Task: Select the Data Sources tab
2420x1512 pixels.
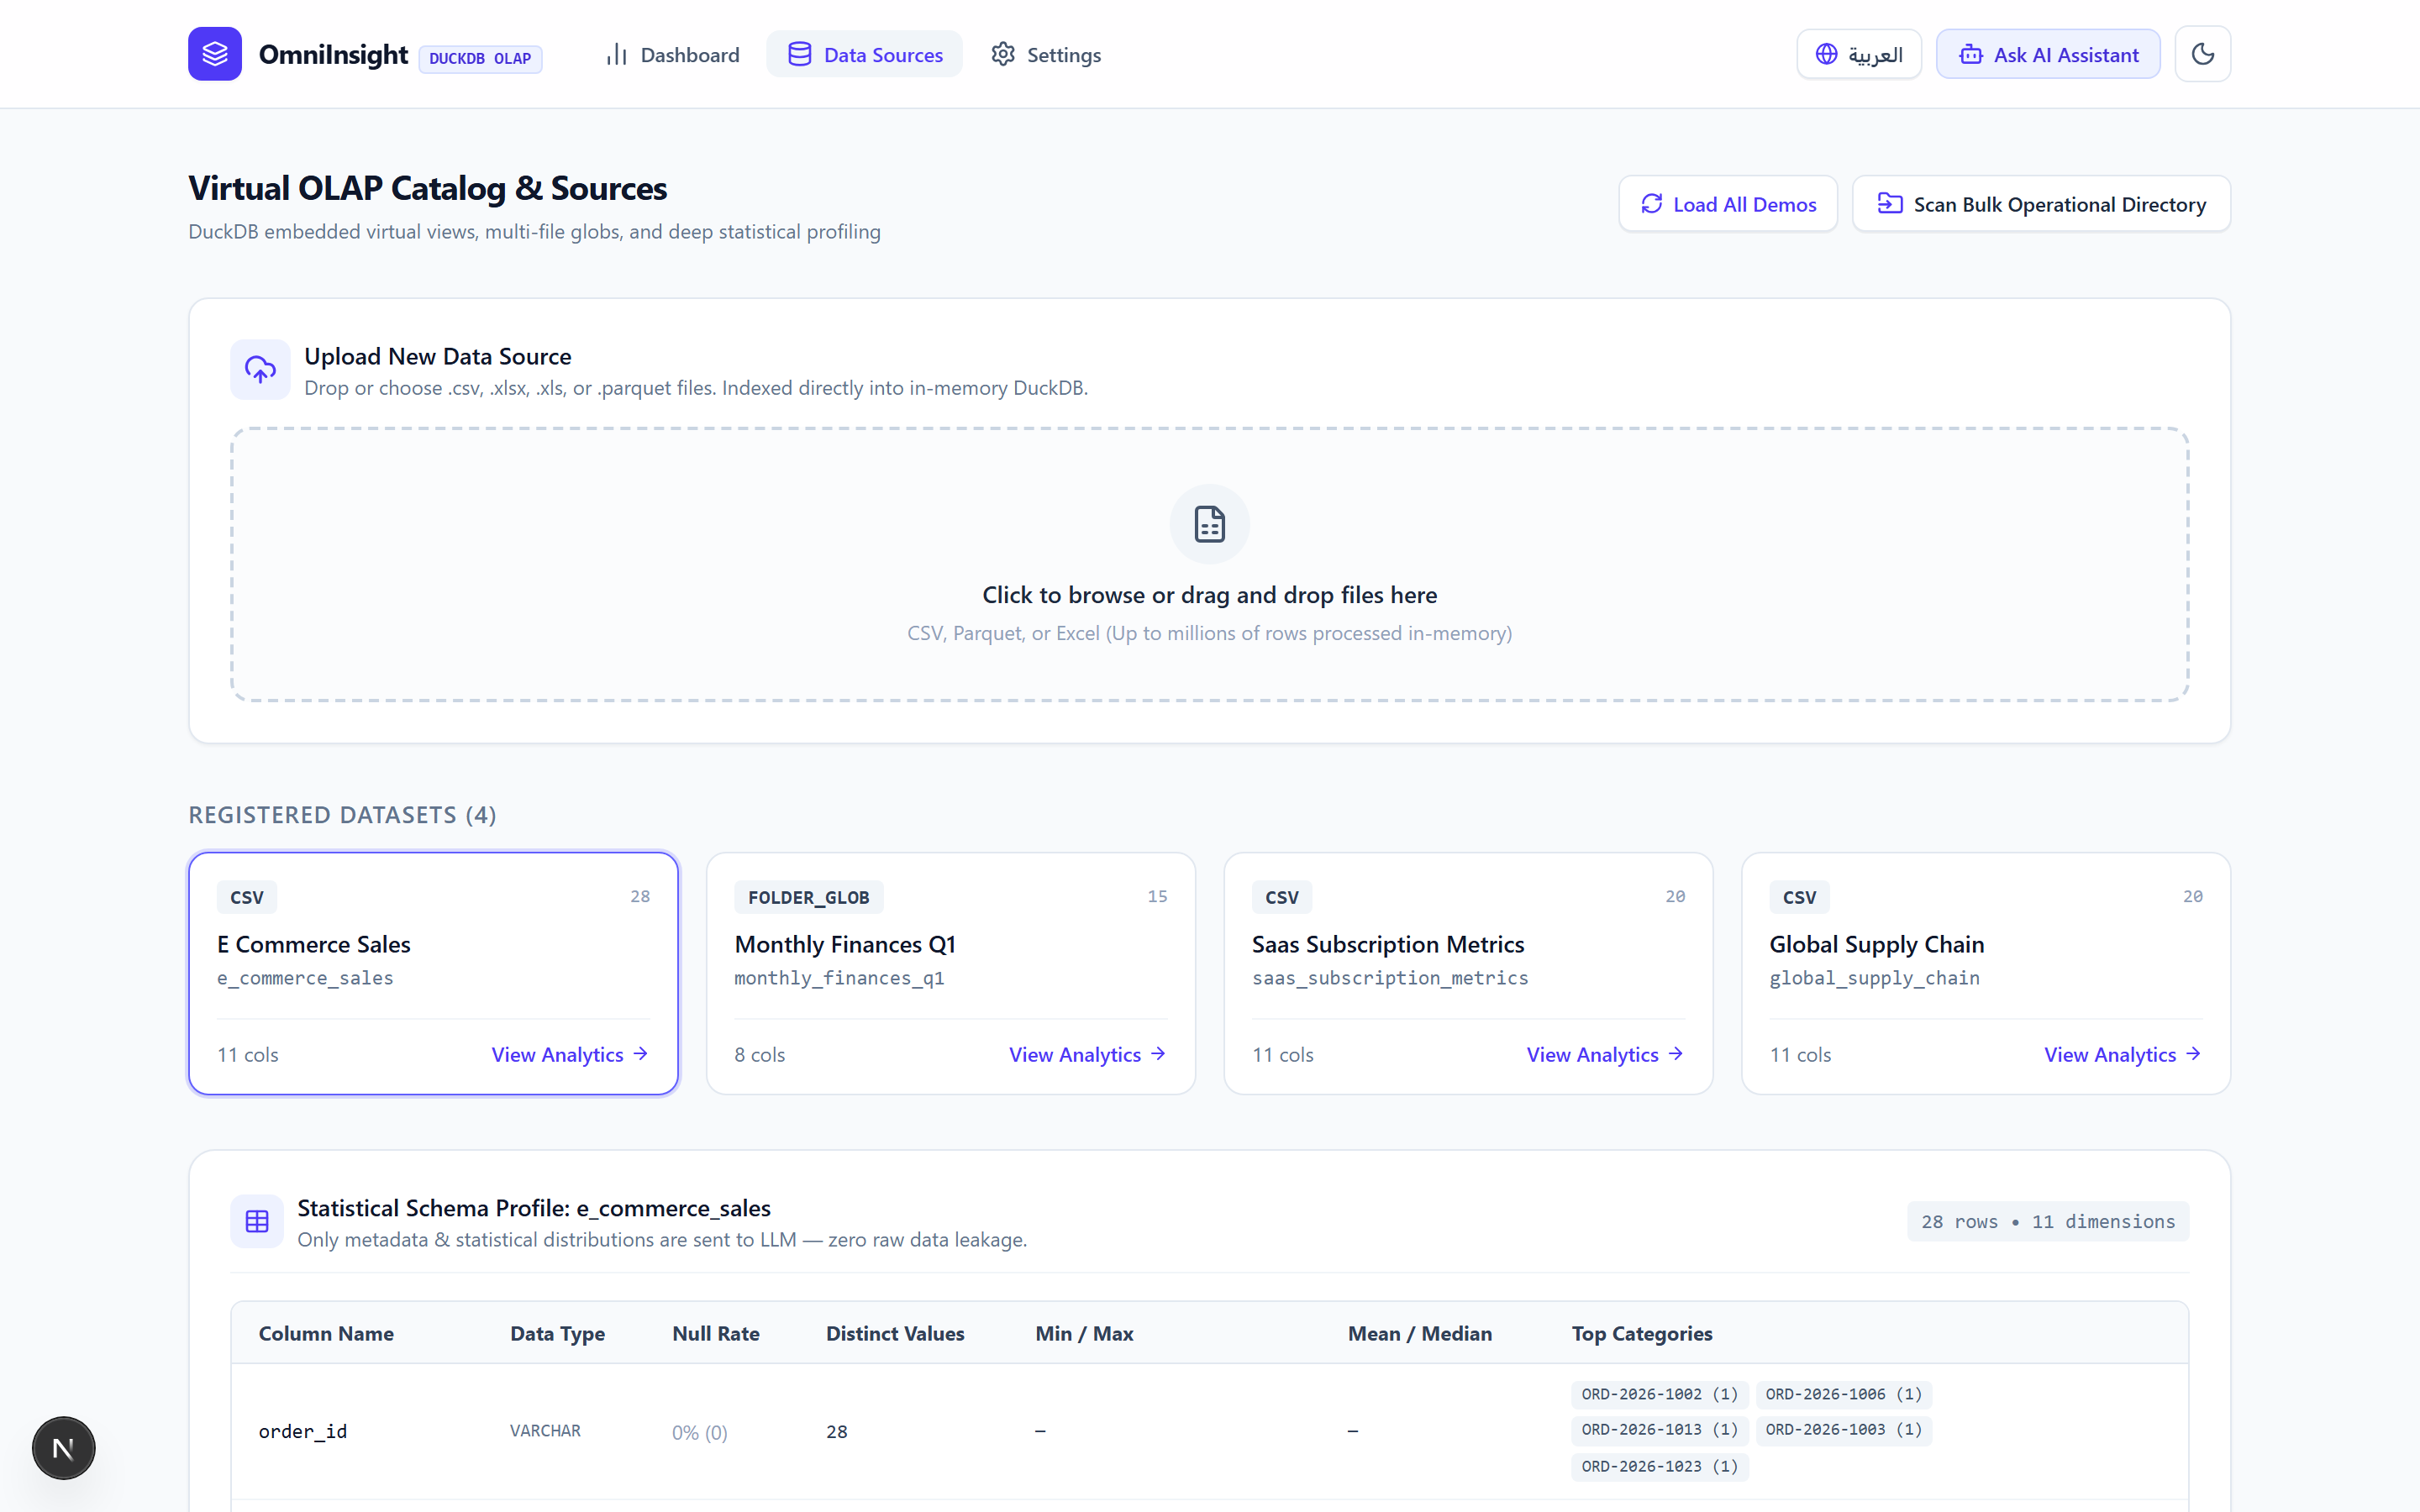Action: coord(865,54)
